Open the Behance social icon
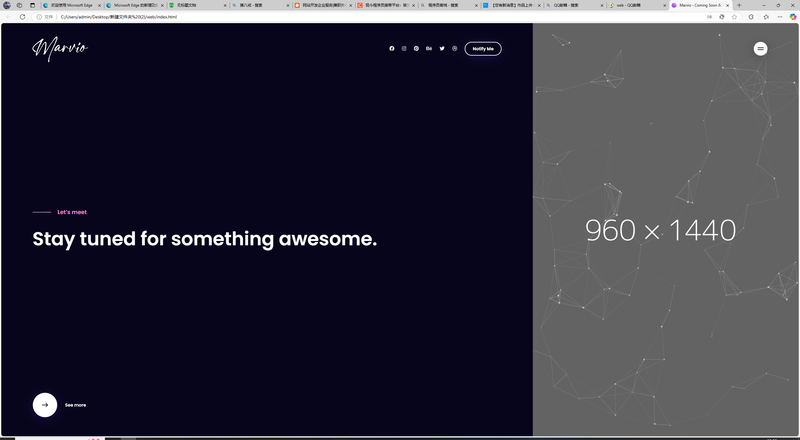Viewport: 800px width, 440px height. click(429, 48)
